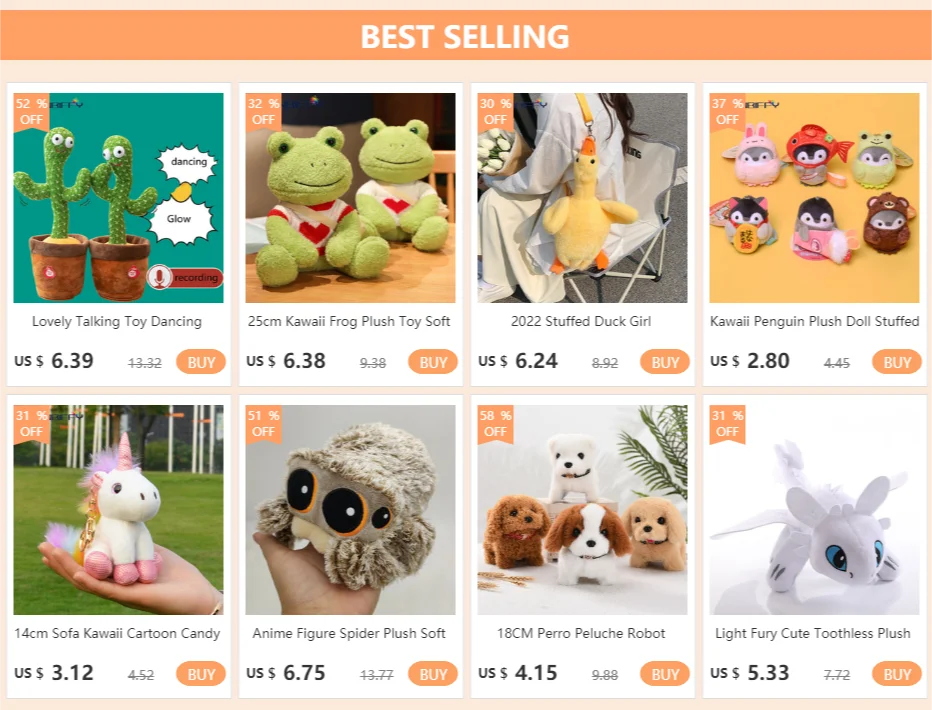
Task: Open the dancing cactus toy image
Action: point(118,198)
